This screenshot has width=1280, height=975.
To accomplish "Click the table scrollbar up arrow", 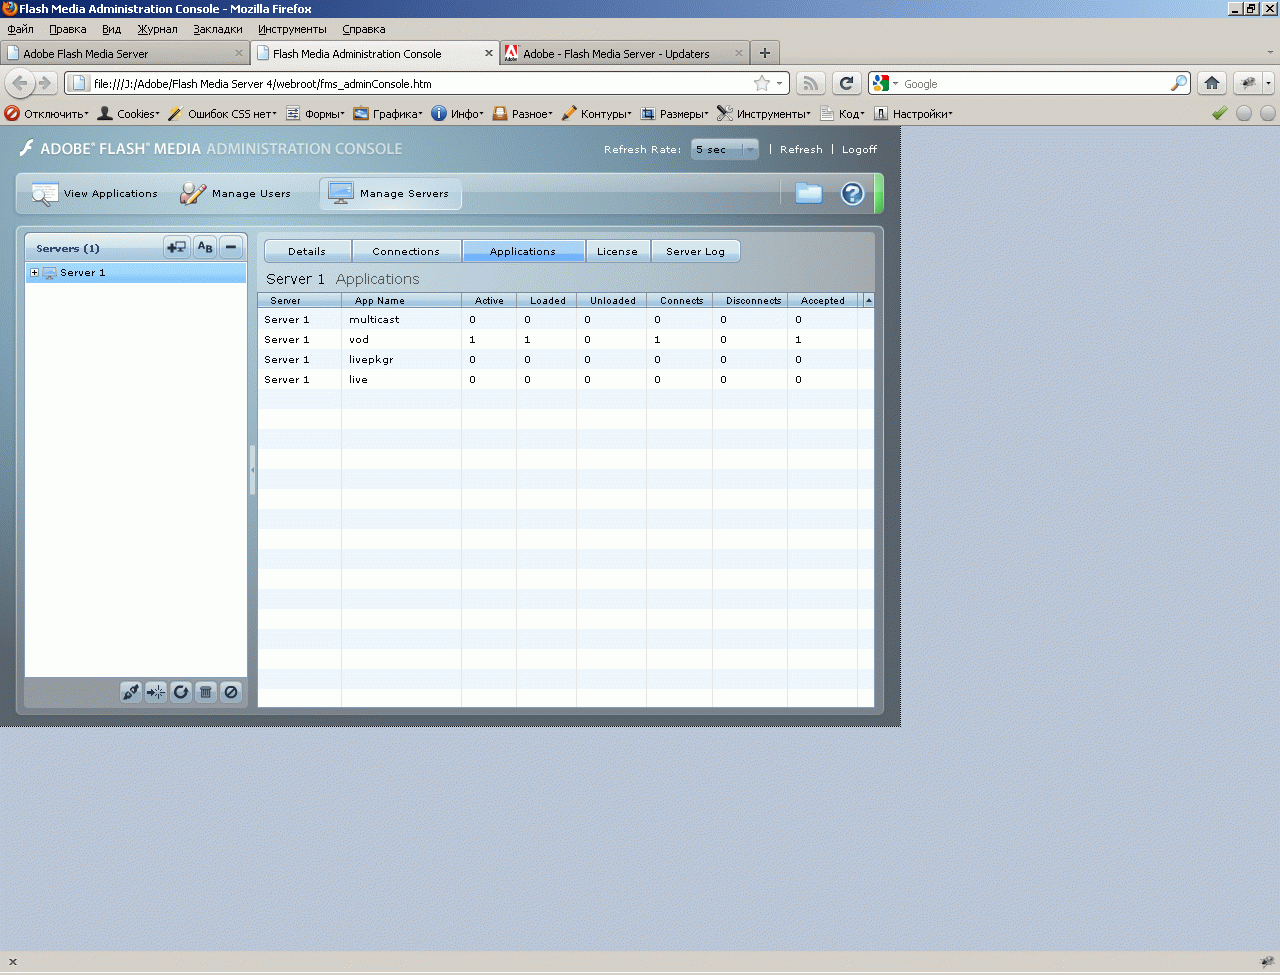I will pyautogui.click(x=868, y=300).
